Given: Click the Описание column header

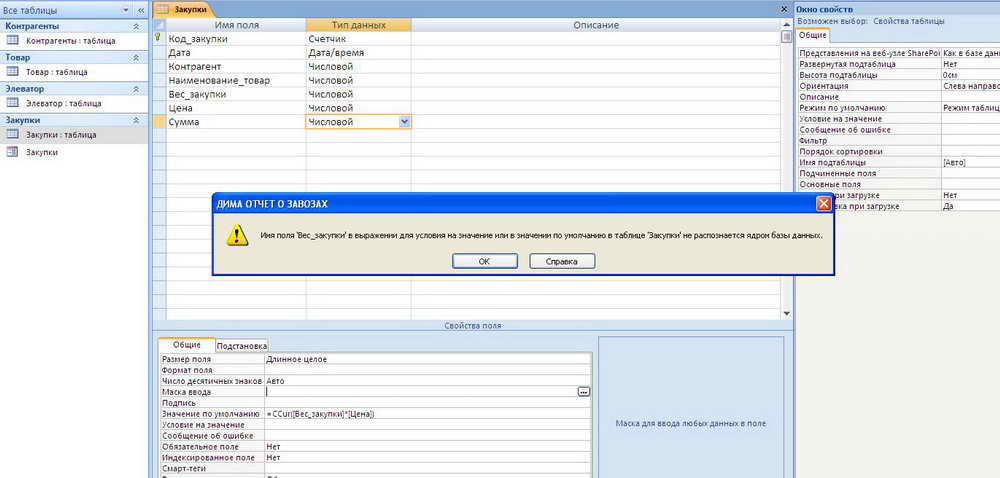Looking at the screenshot, I should tap(596, 25).
